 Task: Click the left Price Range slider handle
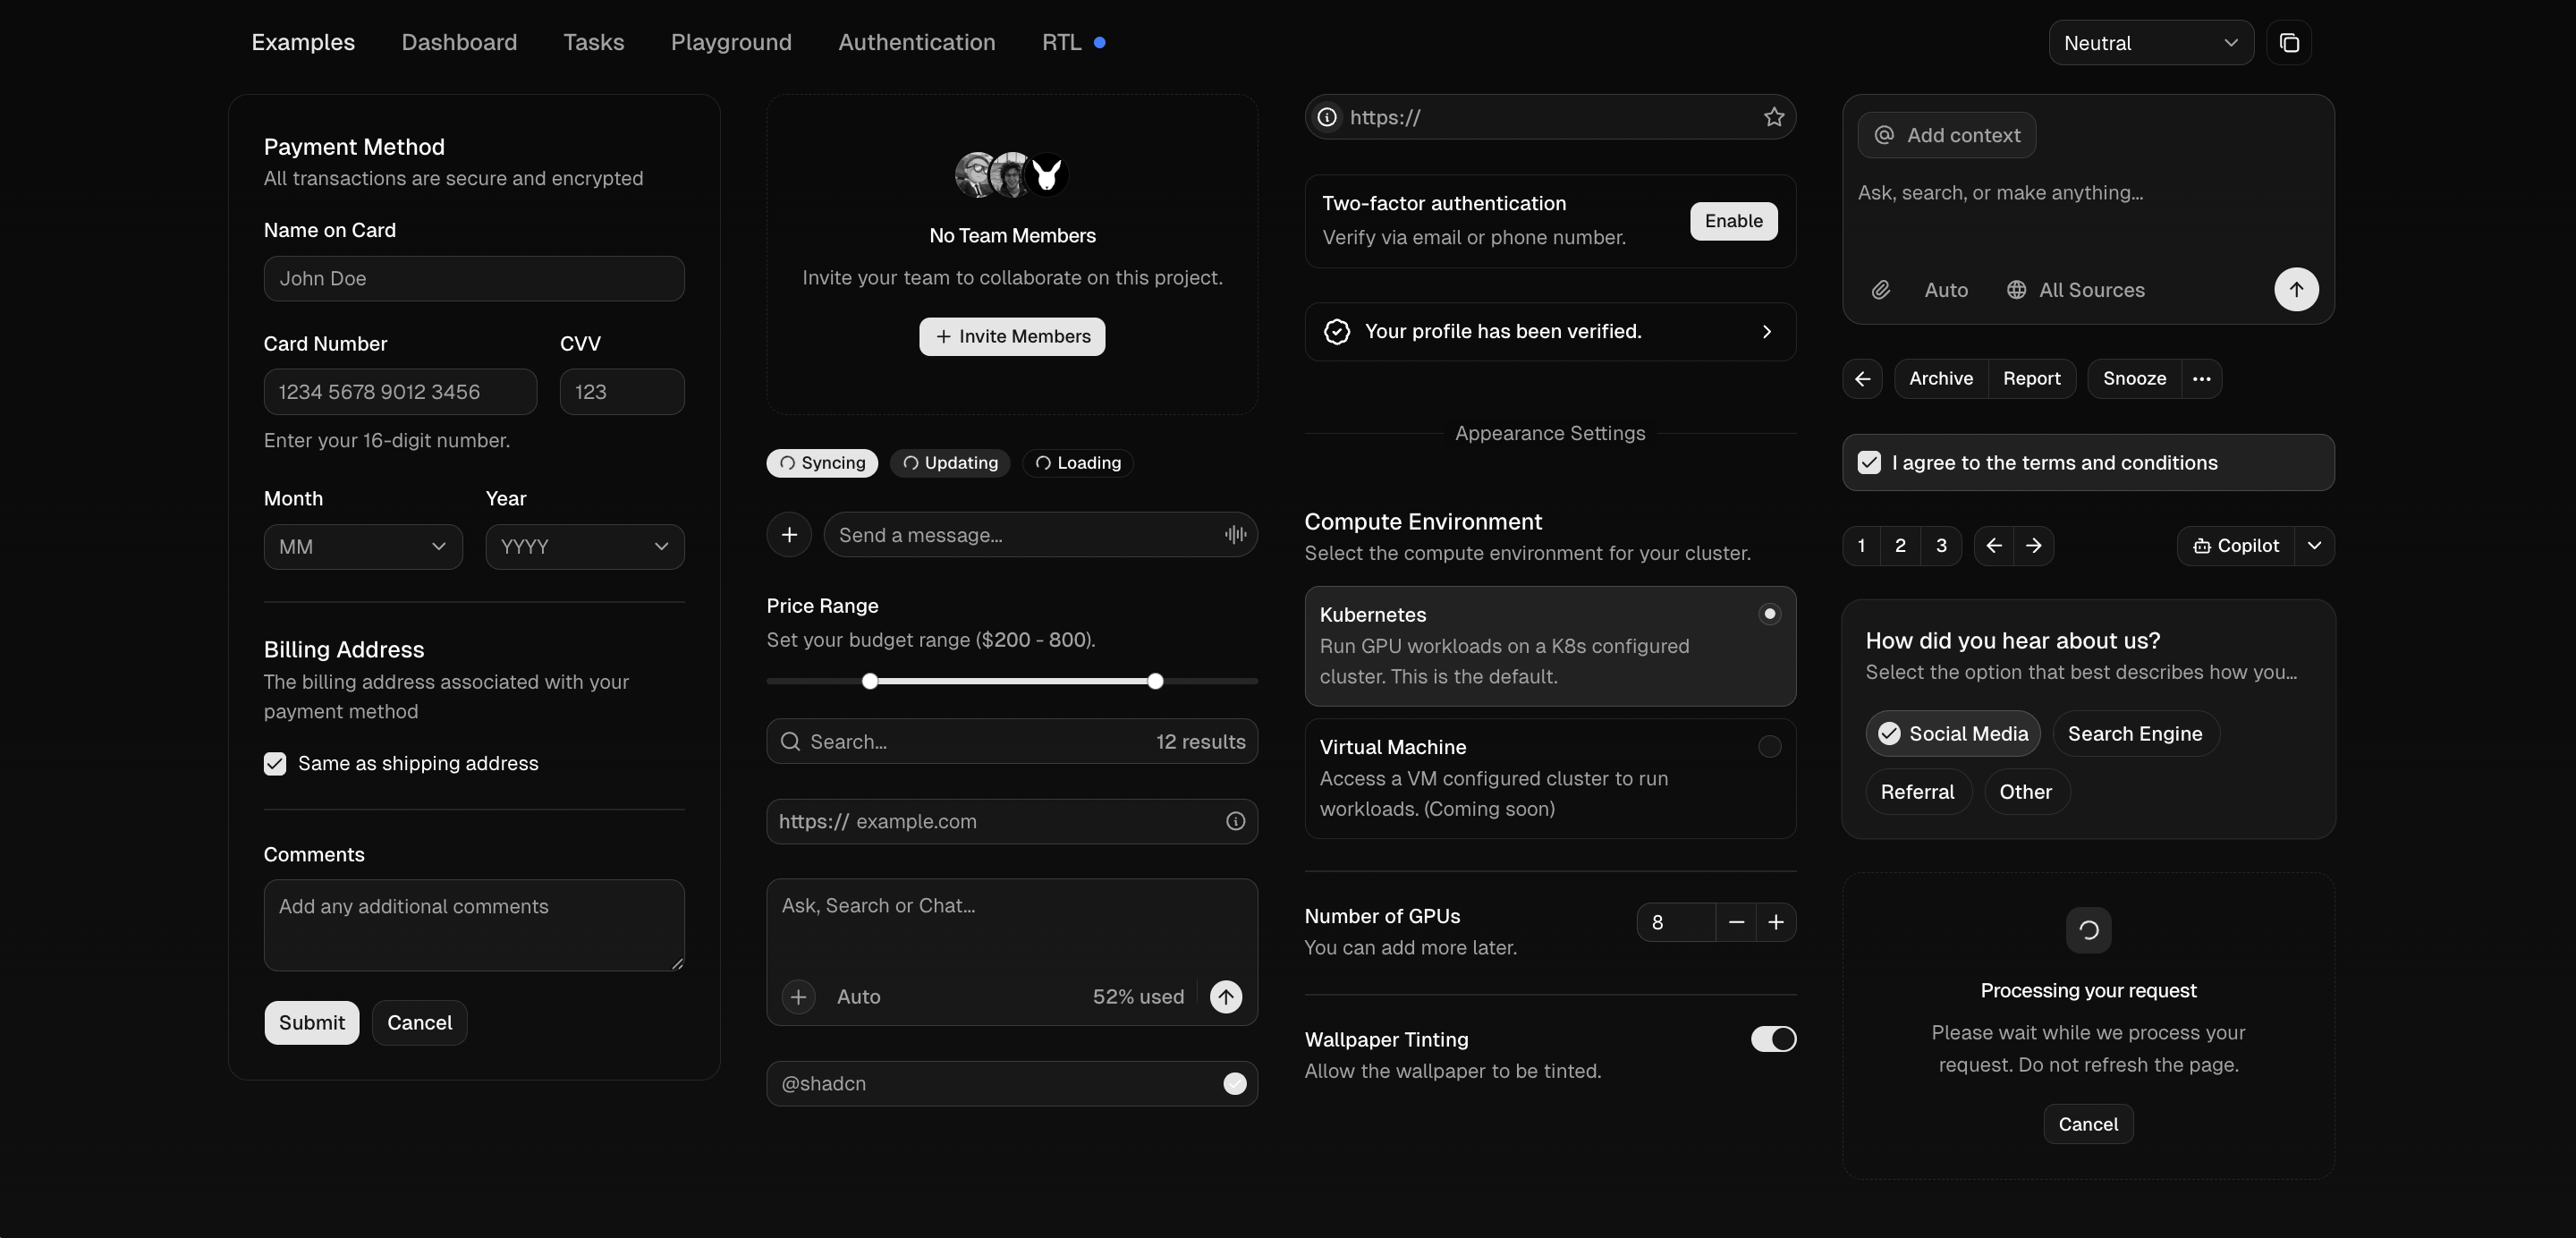(x=870, y=681)
